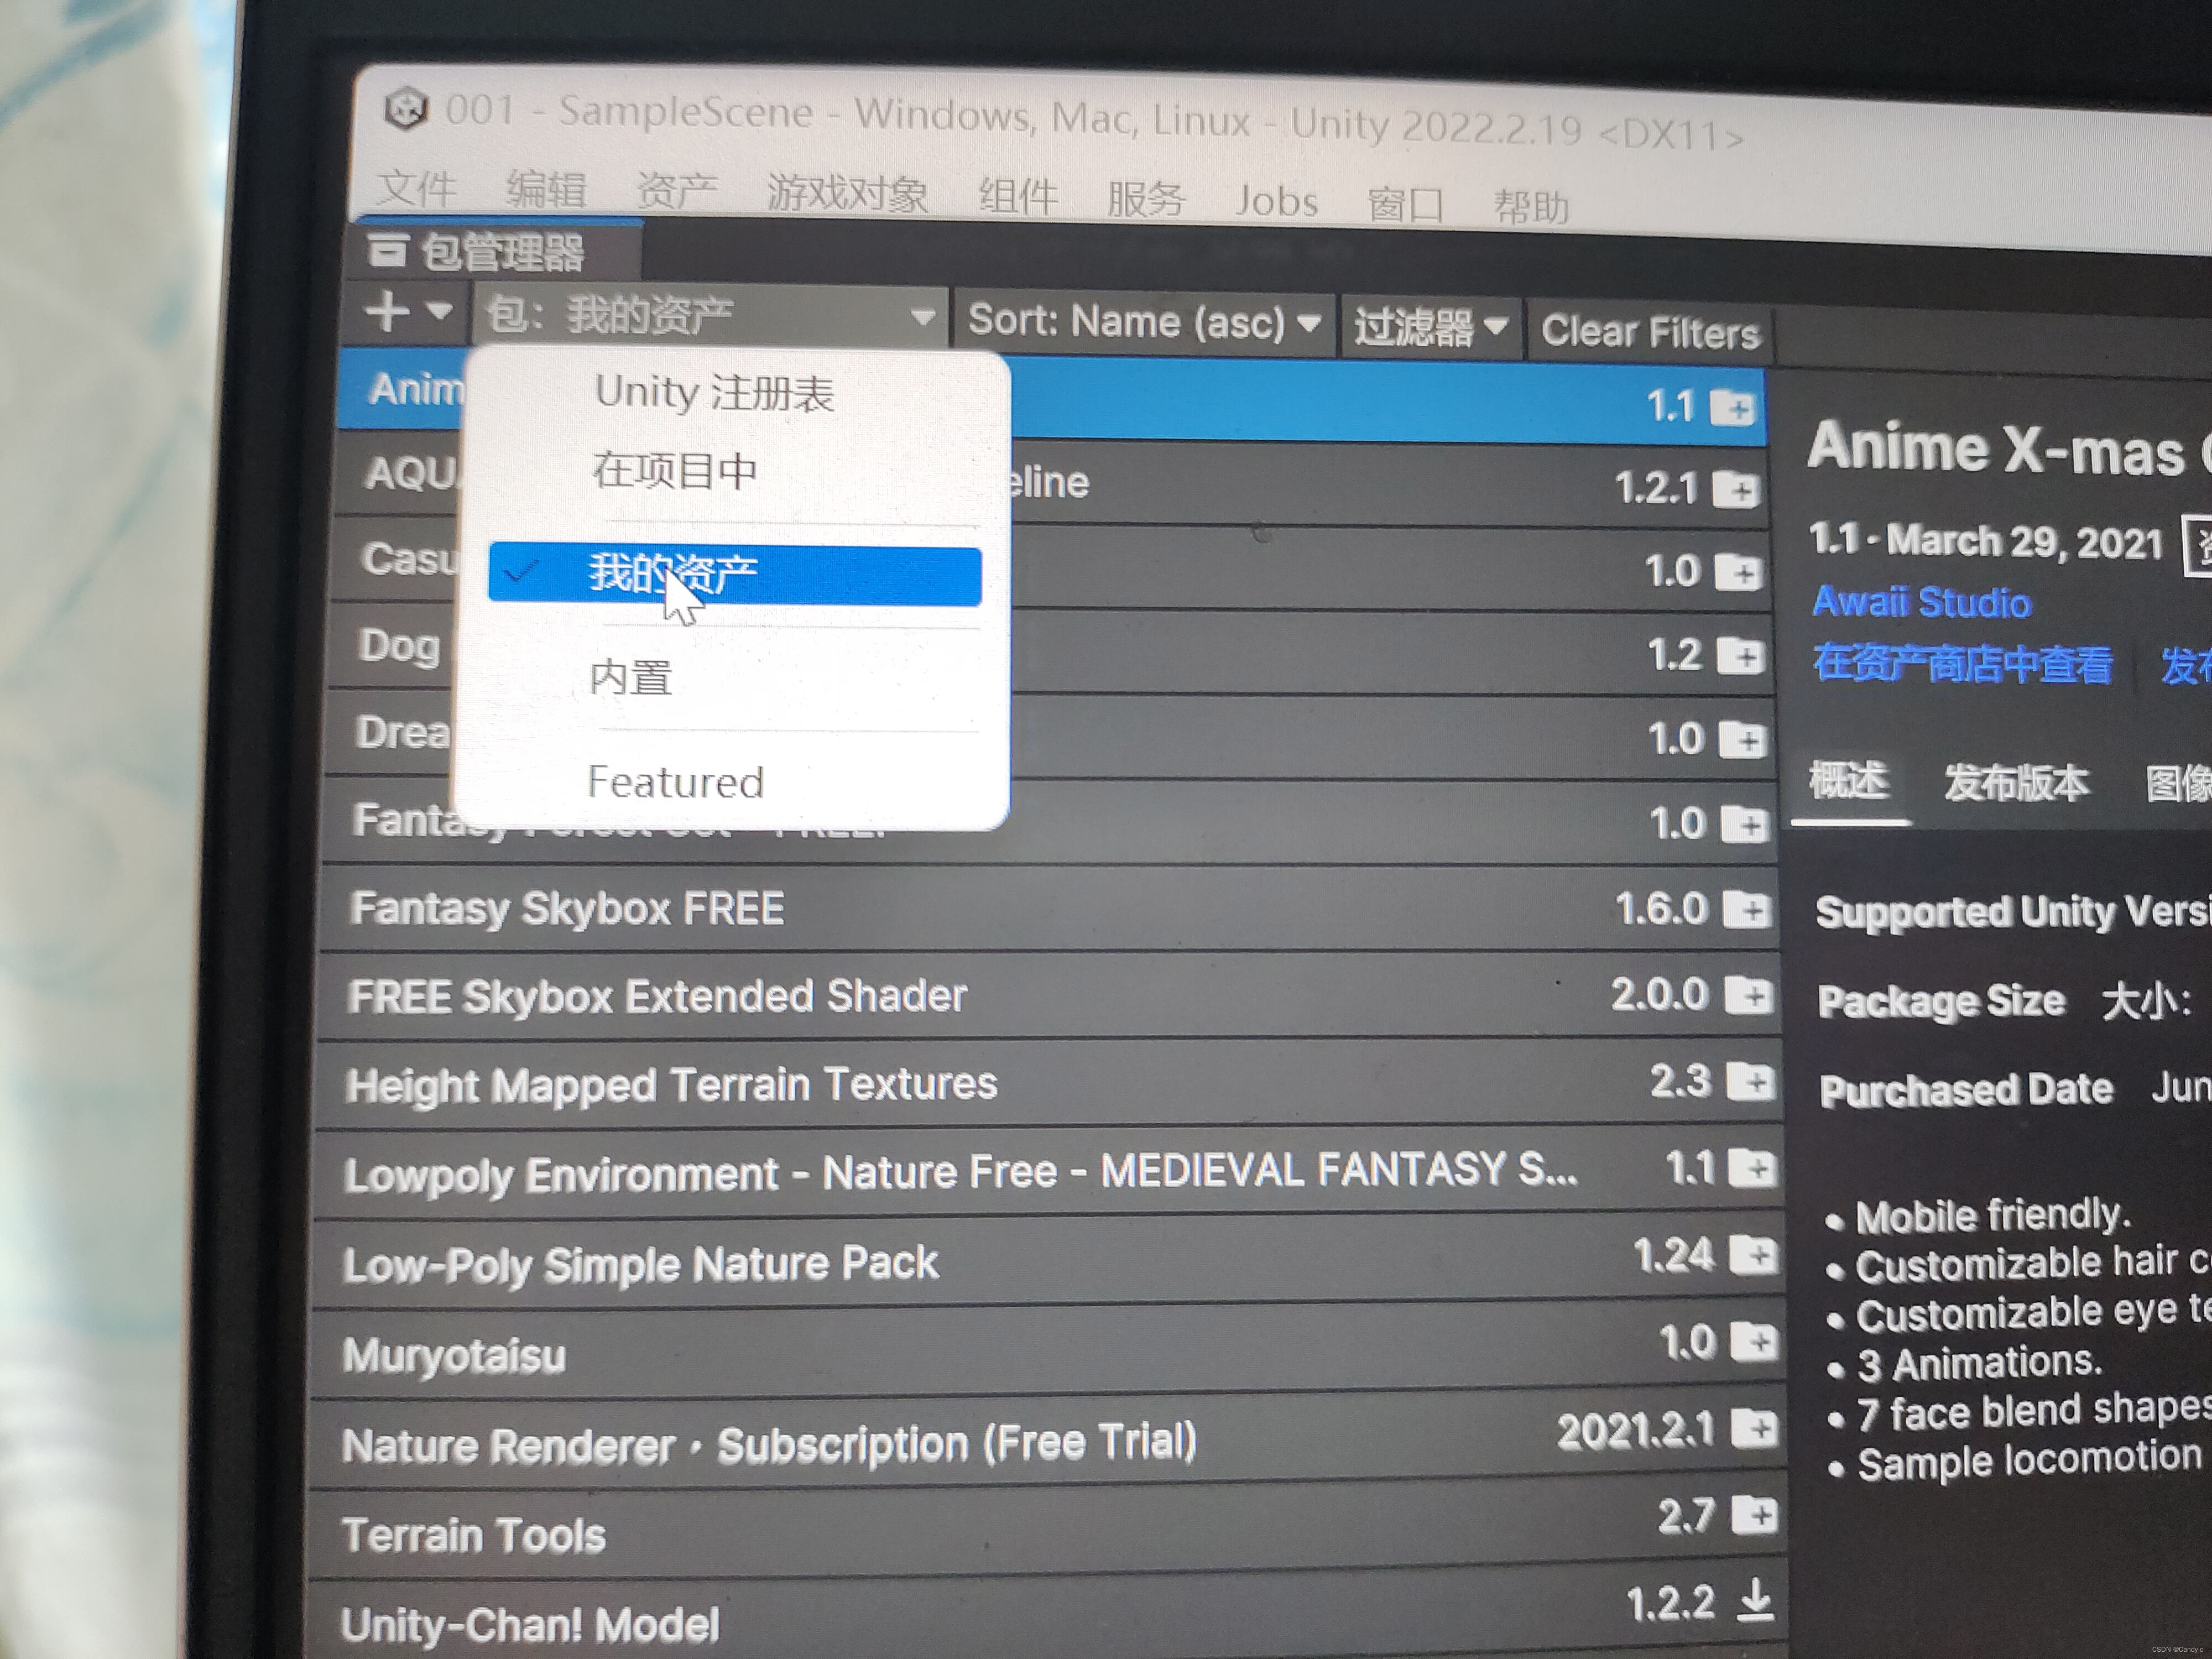2212x1659 pixels.
Task: Click the Unity logo in title bar
Action: (x=406, y=108)
